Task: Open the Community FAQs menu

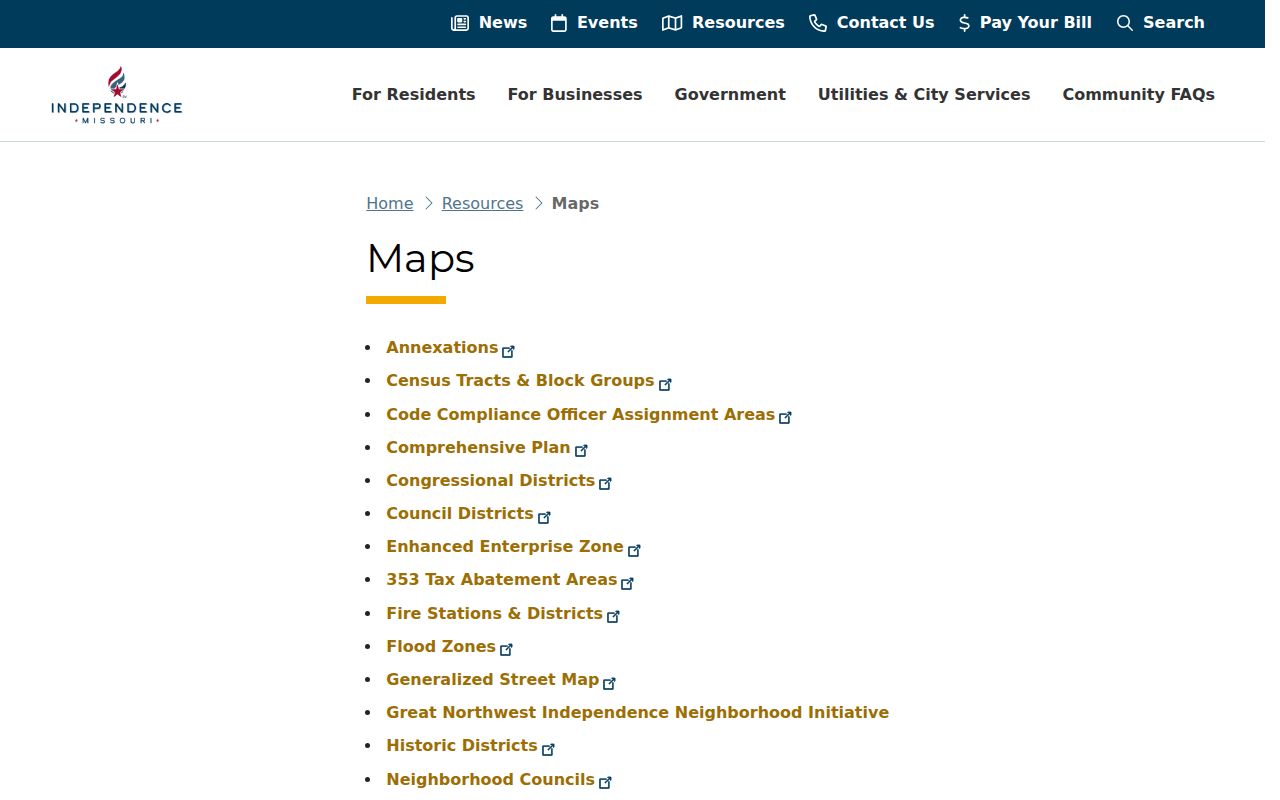Action: [x=1139, y=94]
